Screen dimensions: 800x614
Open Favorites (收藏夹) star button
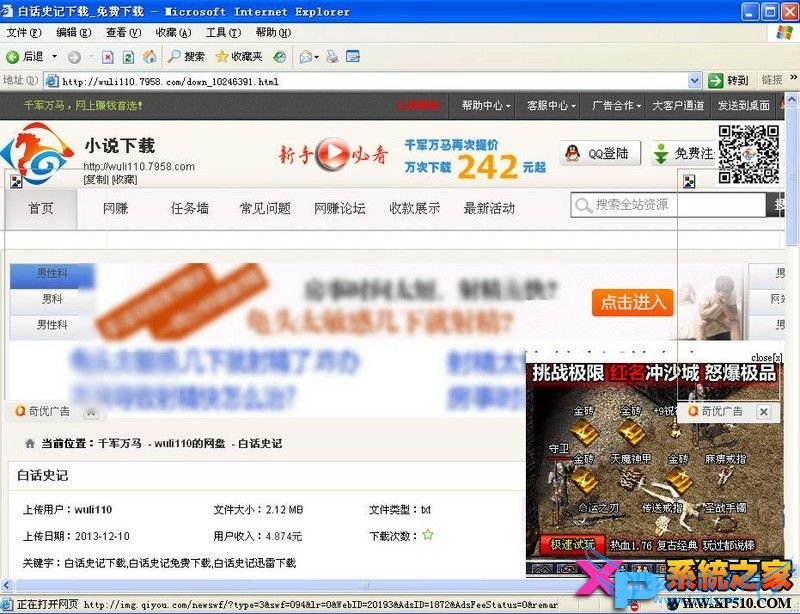[x=239, y=57]
